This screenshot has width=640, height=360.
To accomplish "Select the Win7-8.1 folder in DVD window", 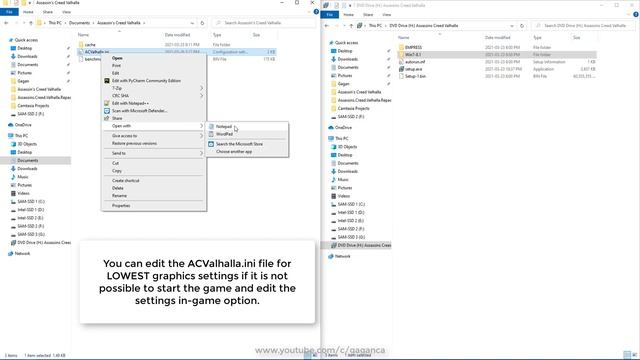I will click(x=413, y=55).
